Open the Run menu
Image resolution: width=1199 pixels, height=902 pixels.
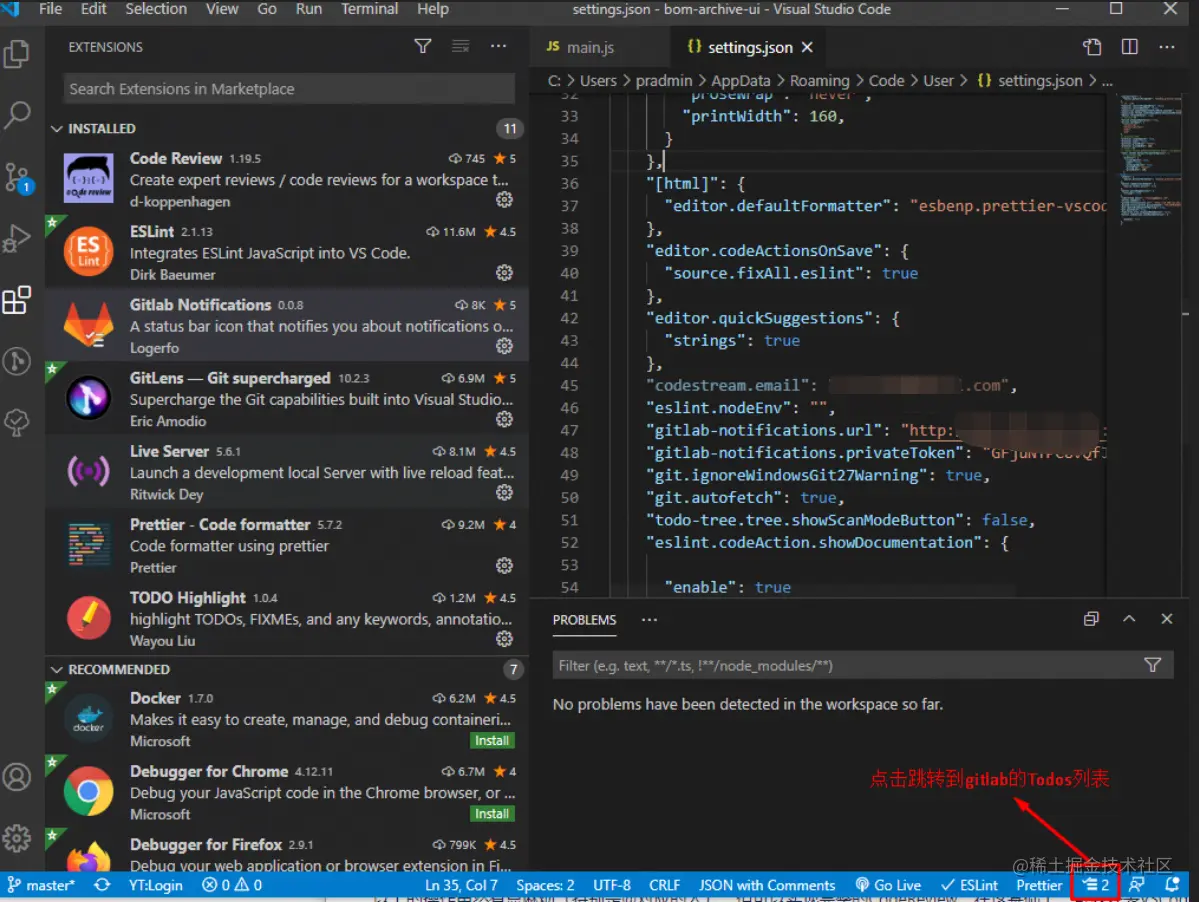coord(309,9)
